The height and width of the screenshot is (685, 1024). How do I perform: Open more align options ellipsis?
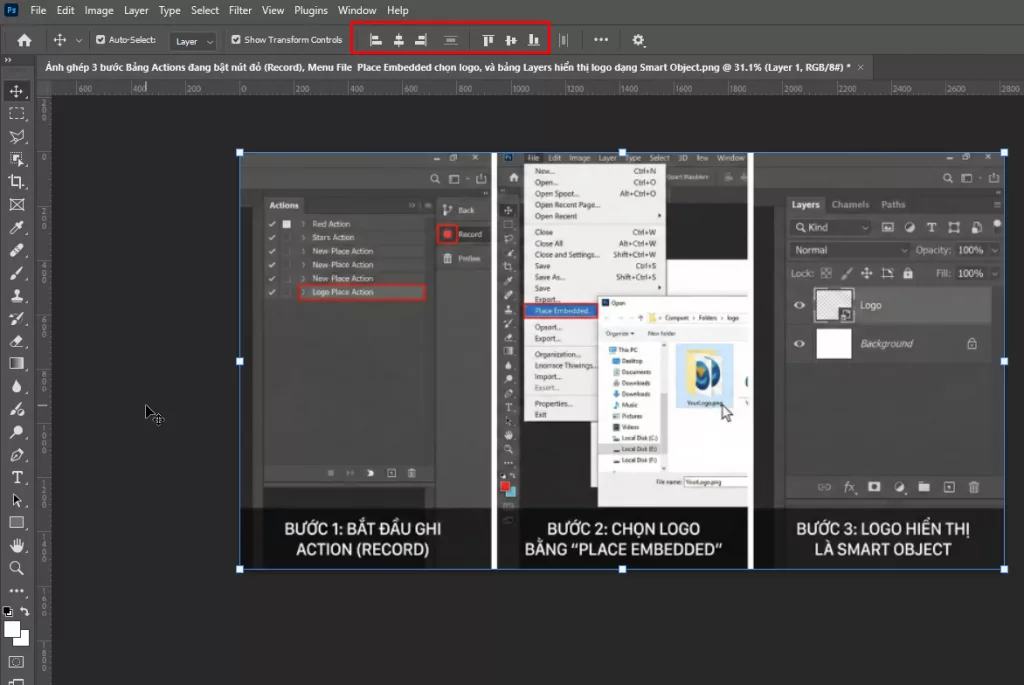601,40
